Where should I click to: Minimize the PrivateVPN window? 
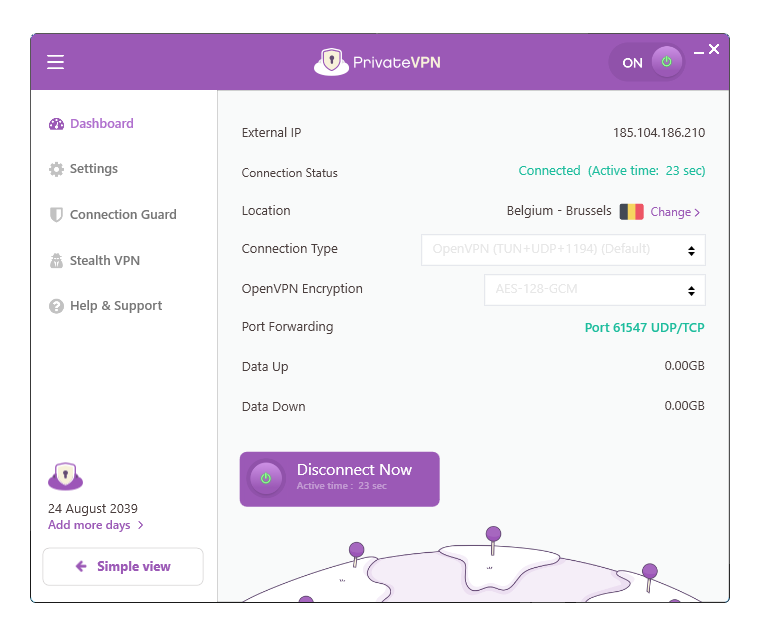click(x=699, y=52)
